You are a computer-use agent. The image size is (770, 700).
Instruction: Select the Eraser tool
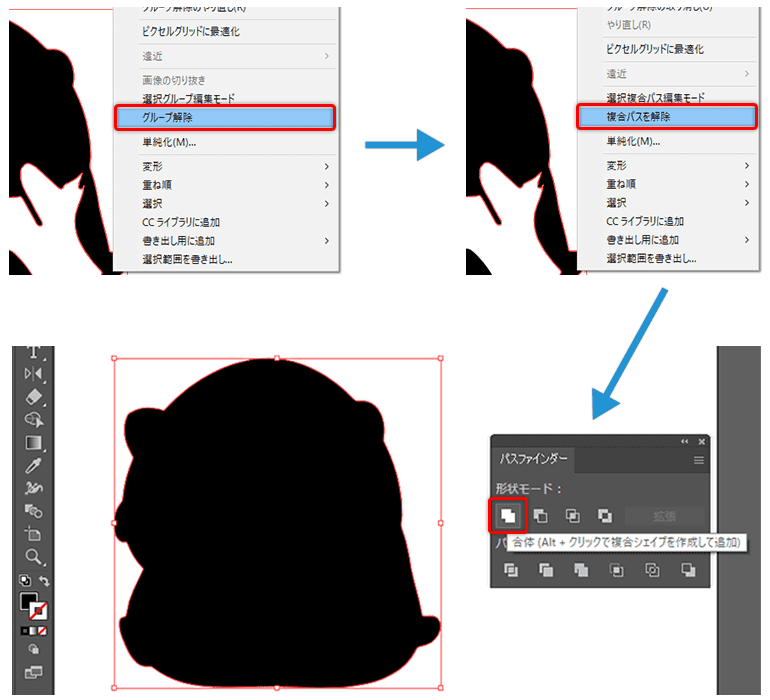pos(33,396)
